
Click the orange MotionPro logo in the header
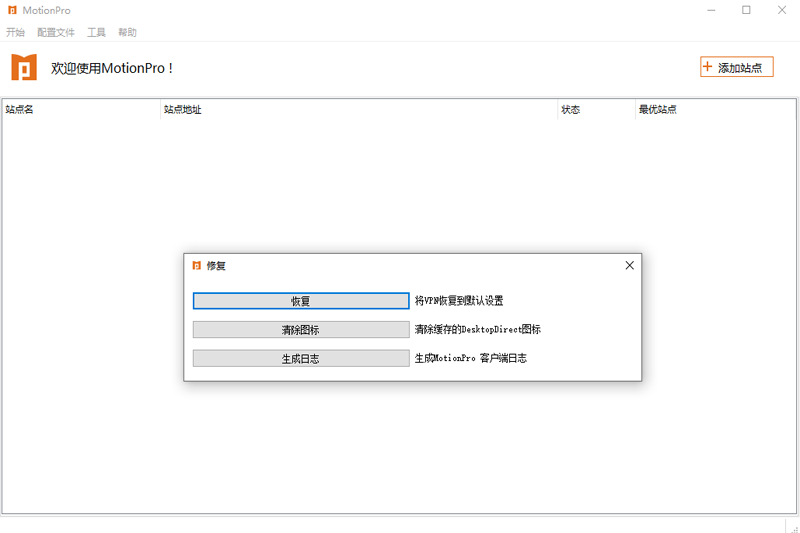[24, 67]
